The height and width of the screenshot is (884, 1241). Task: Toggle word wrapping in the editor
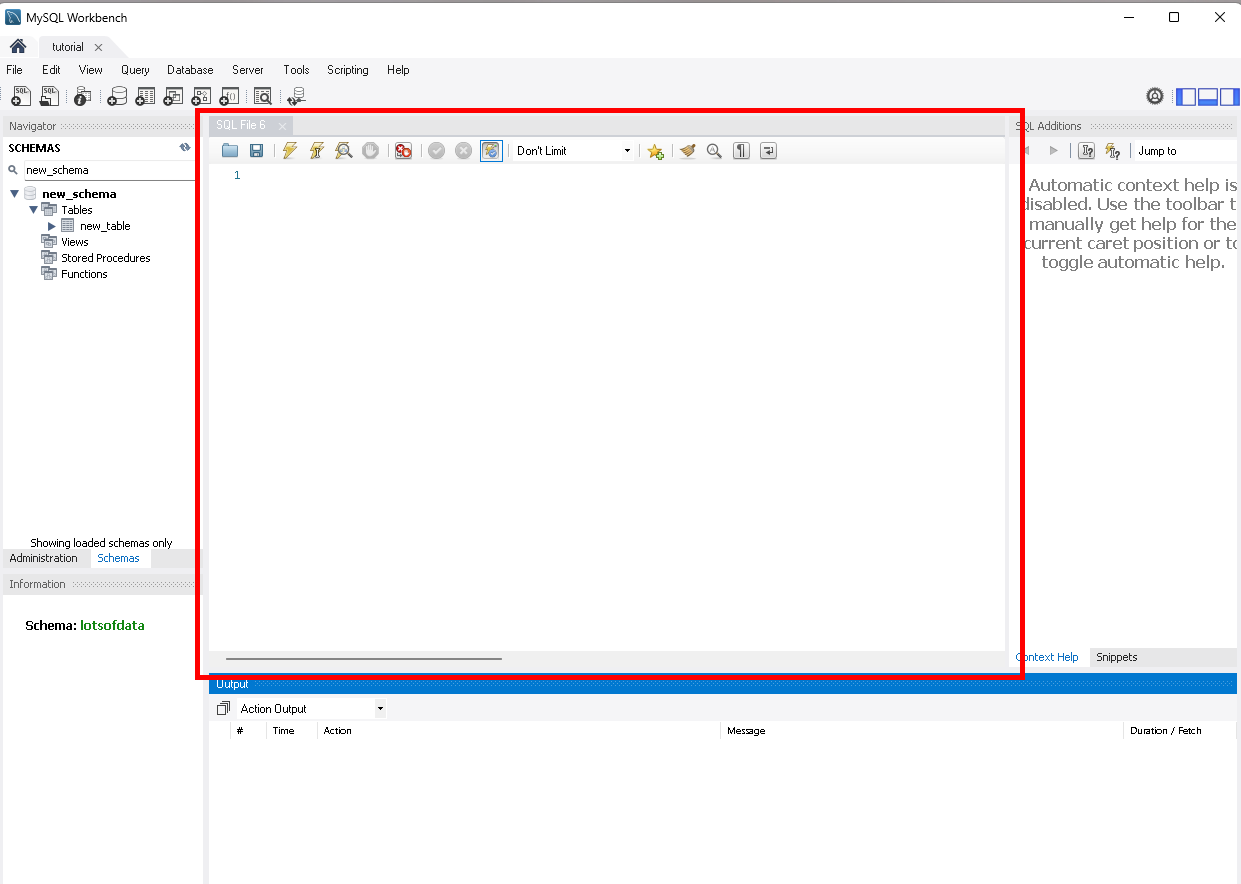pos(768,151)
